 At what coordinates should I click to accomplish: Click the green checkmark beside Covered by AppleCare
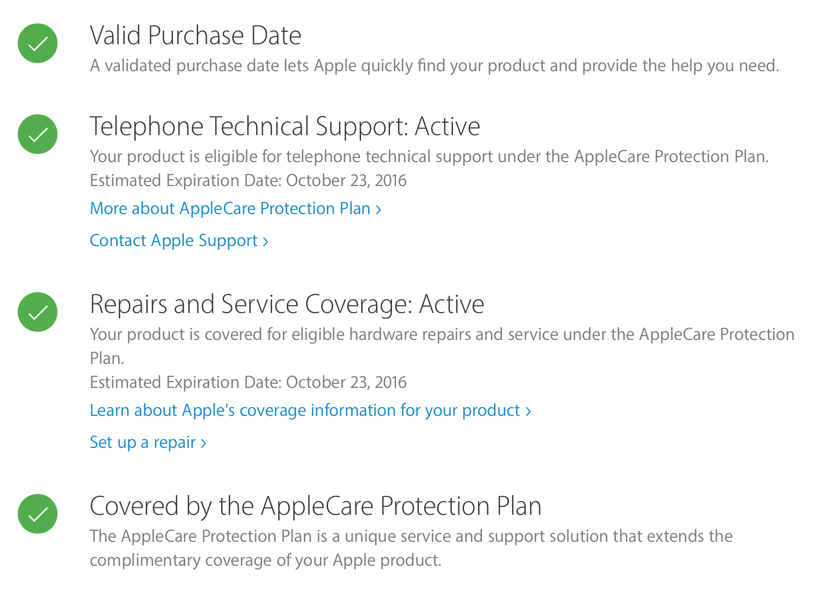(x=38, y=514)
